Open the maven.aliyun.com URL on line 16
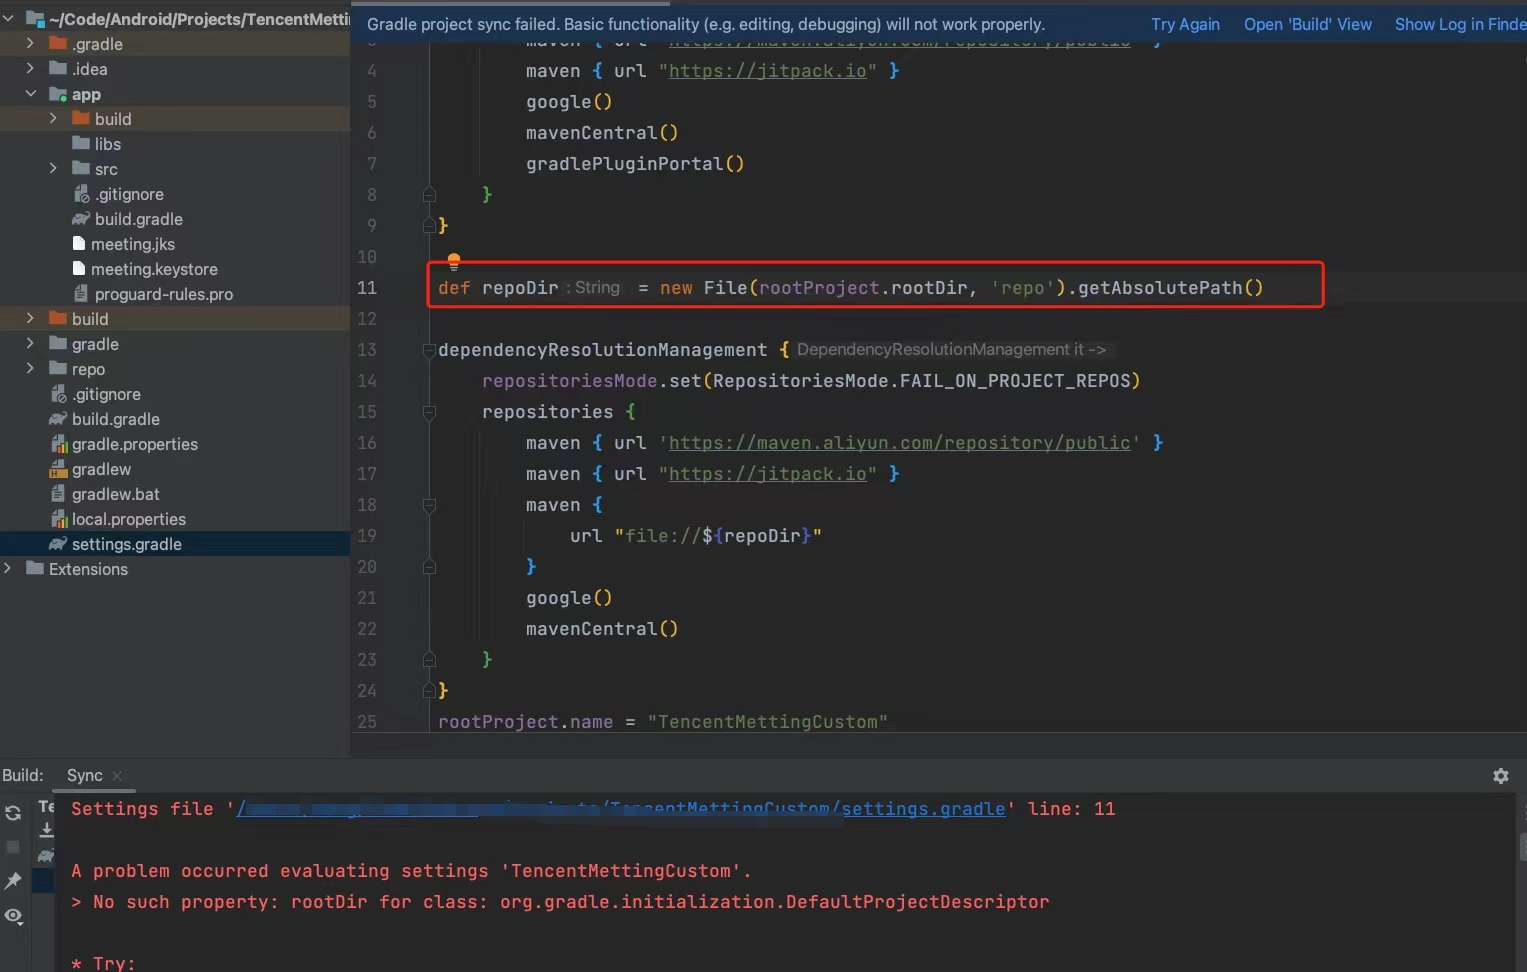 click(899, 443)
